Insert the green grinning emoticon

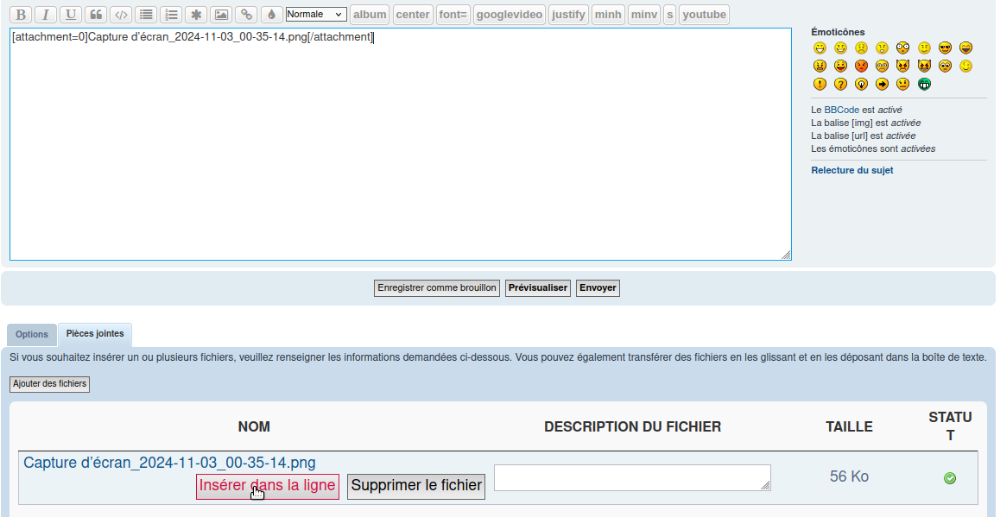[924, 84]
